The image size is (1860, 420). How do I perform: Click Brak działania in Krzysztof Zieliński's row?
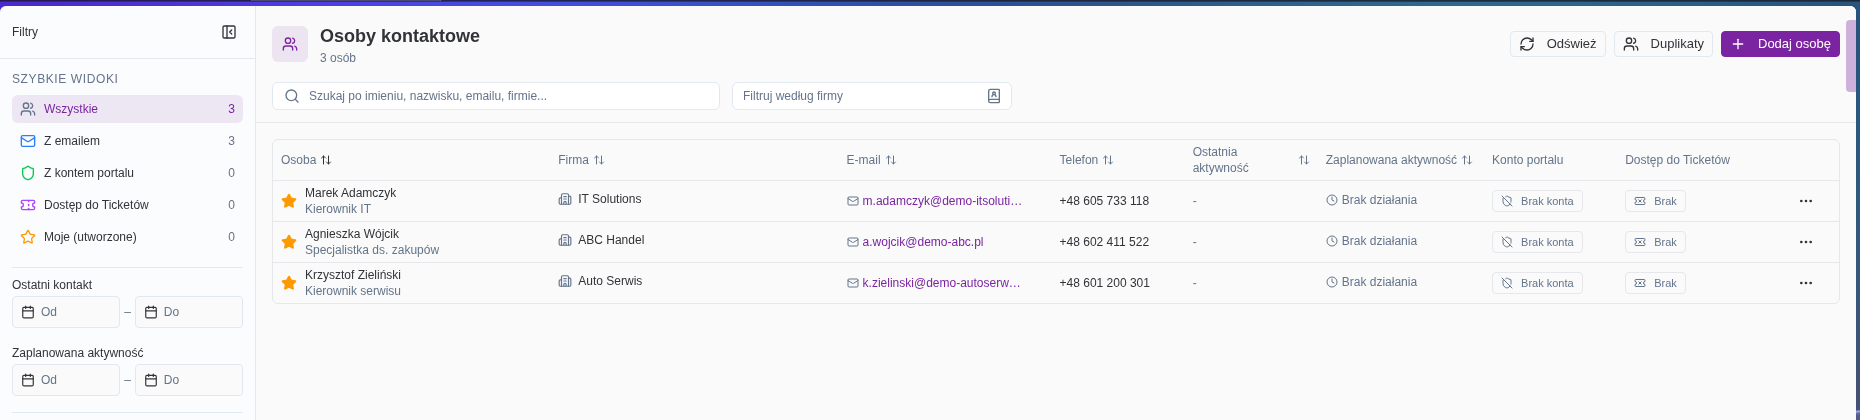click(1379, 282)
